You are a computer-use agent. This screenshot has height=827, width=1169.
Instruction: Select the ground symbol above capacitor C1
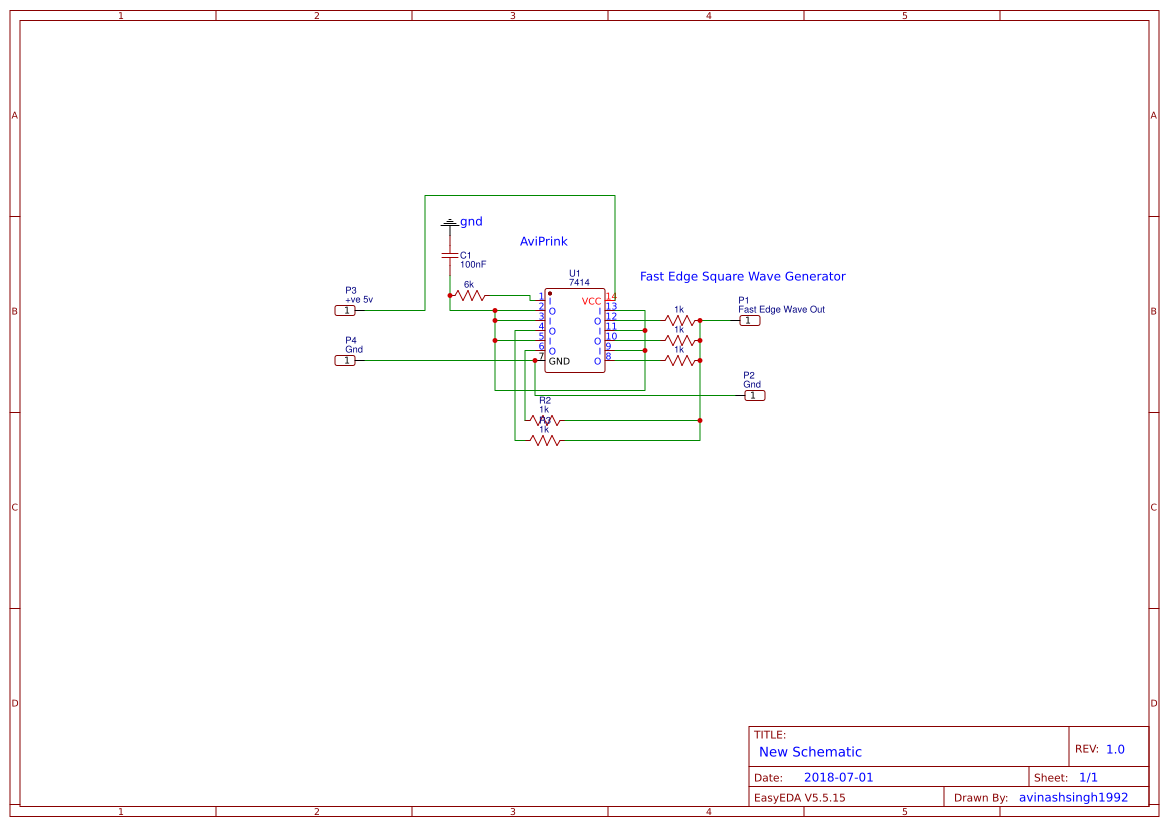pyautogui.click(x=450, y=223)
